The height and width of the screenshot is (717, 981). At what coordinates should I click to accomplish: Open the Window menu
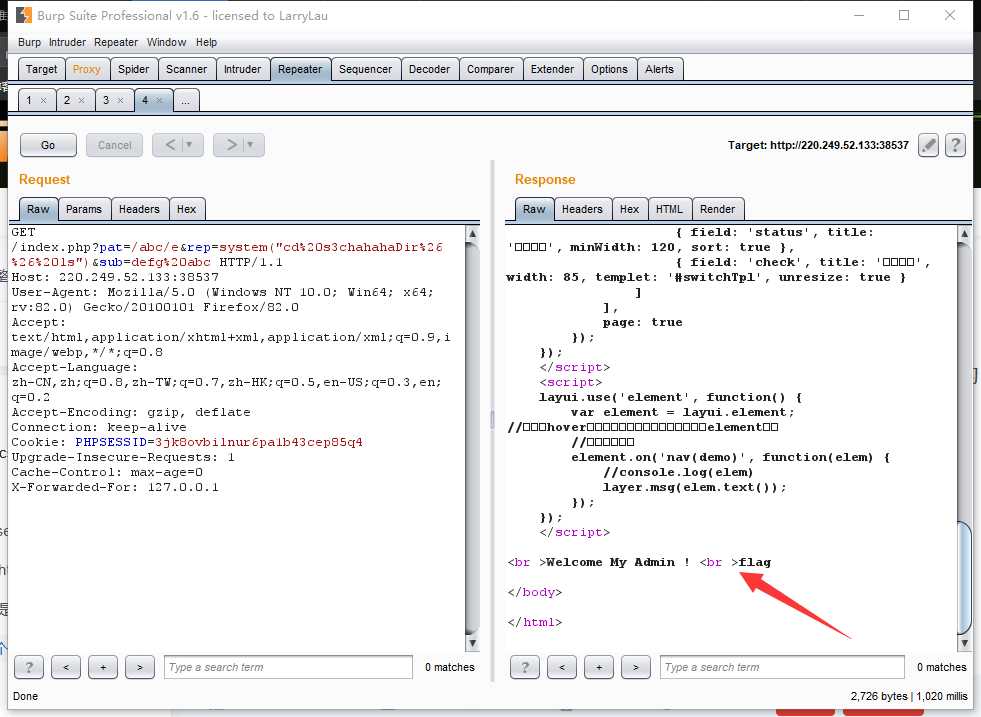pyautogui.click(x=166, y=42)
